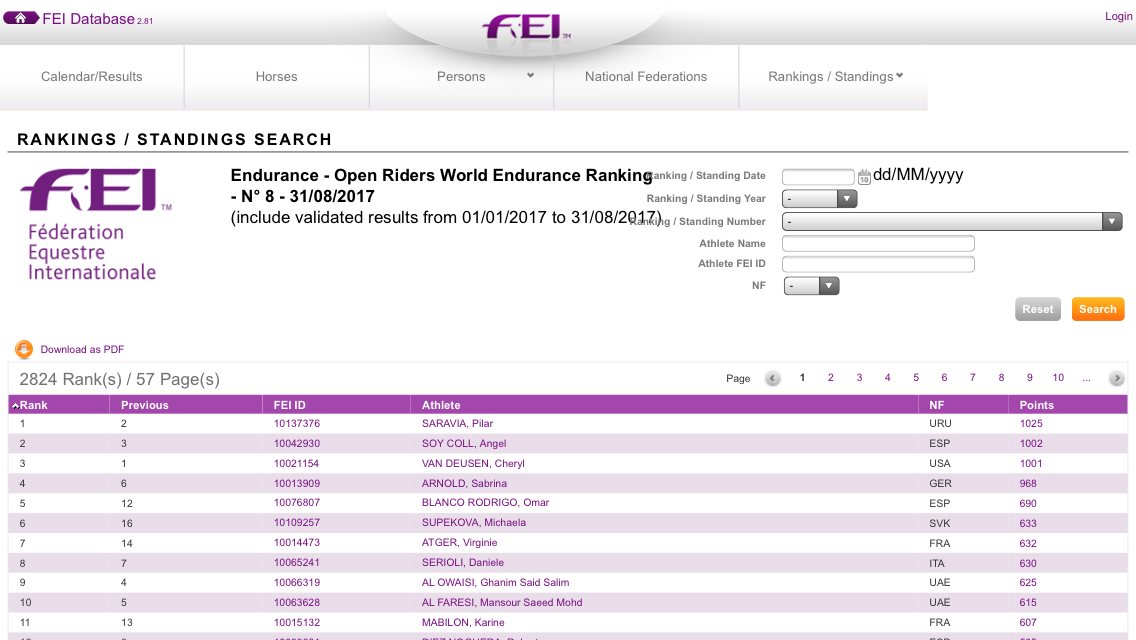Click the orange Download as PDF icon
This screenshot has width=1136, height=640.
24,349
